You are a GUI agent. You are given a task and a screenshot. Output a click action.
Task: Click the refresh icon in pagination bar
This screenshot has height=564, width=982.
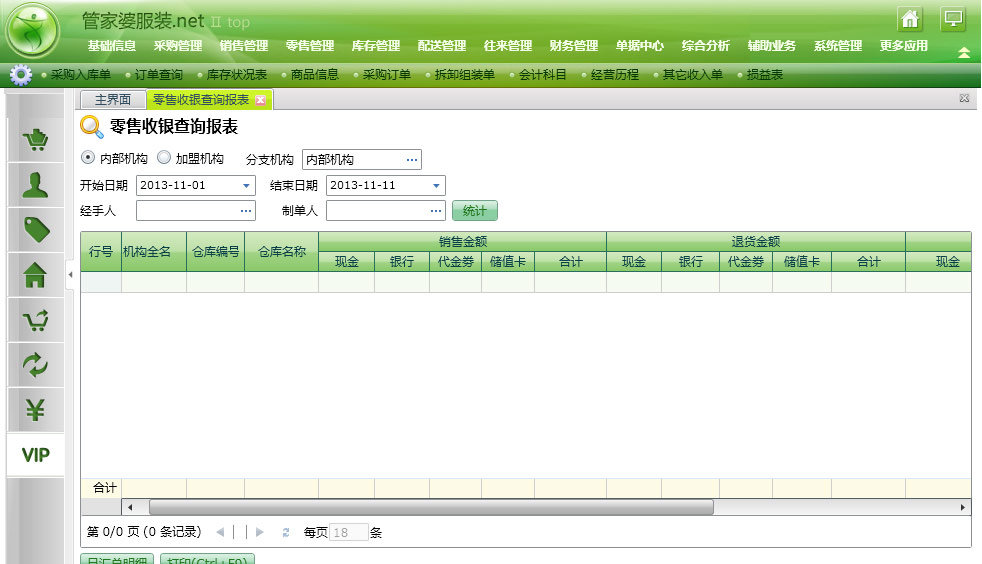tap(286, 533)
